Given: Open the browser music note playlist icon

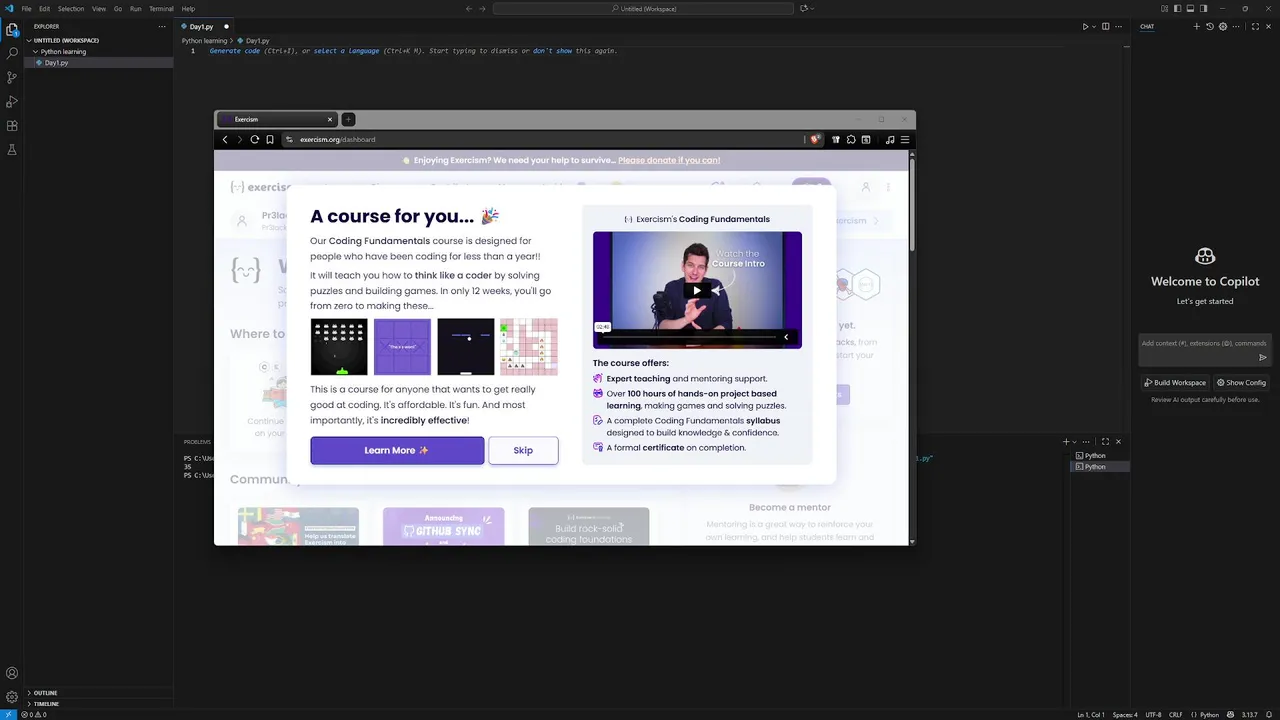Looking at the screenshot, I should point(890,139).
